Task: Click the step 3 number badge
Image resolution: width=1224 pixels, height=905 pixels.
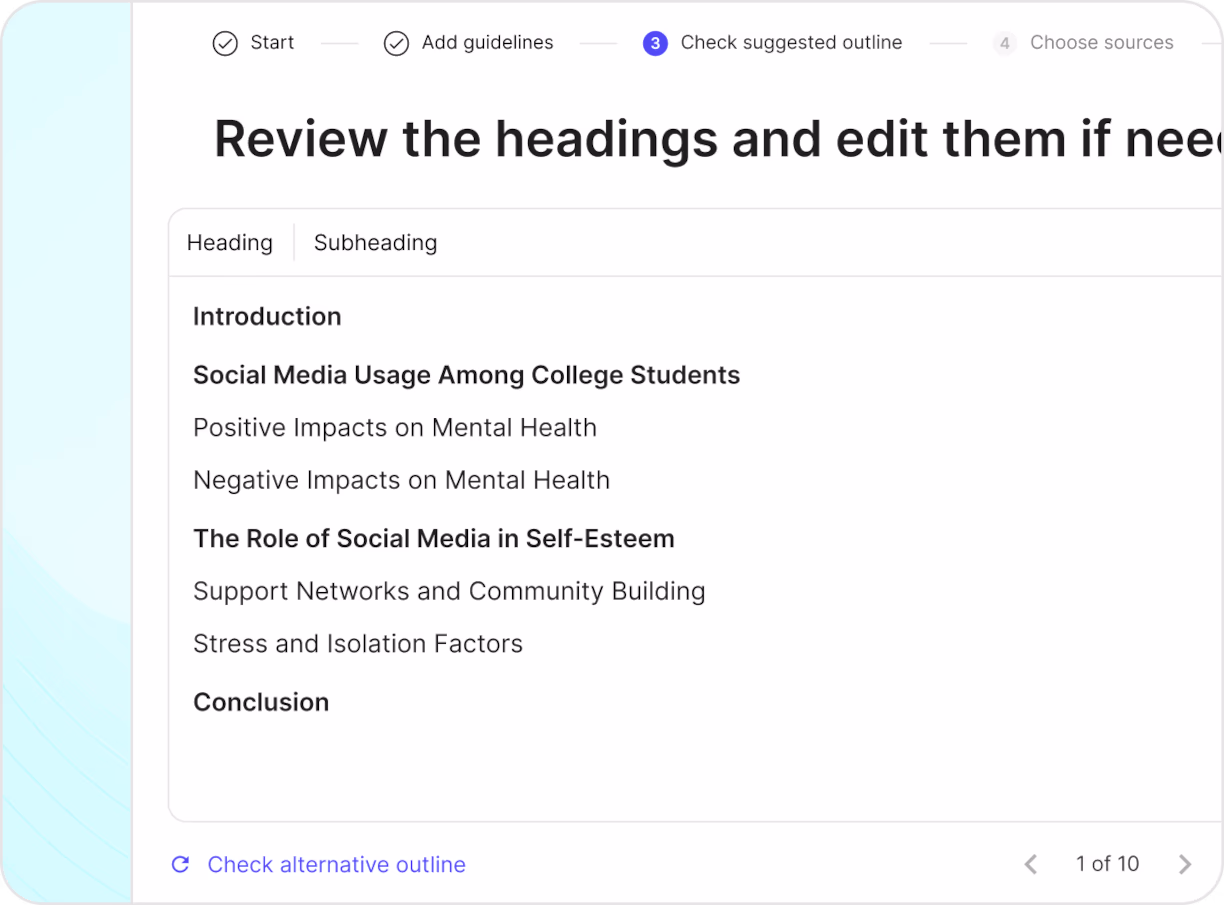Action: 655,43
